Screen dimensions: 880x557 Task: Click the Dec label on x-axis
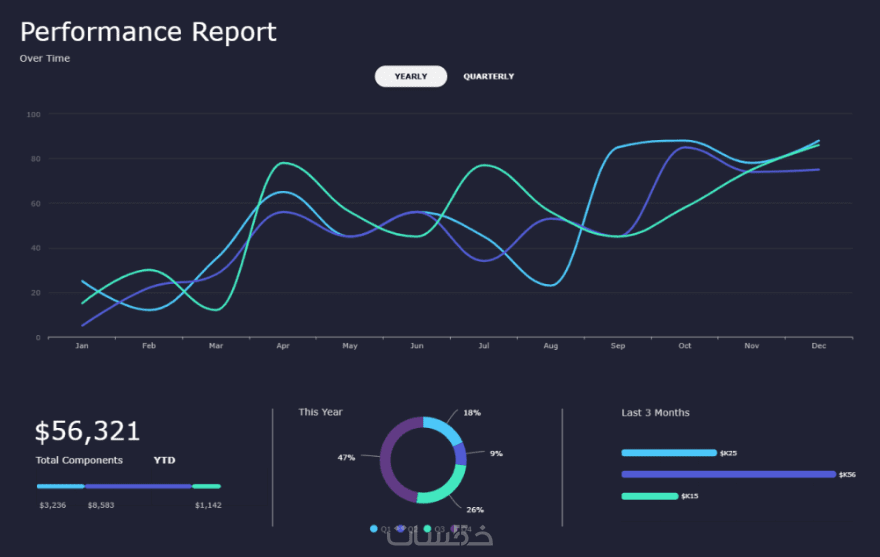point(818,346)
